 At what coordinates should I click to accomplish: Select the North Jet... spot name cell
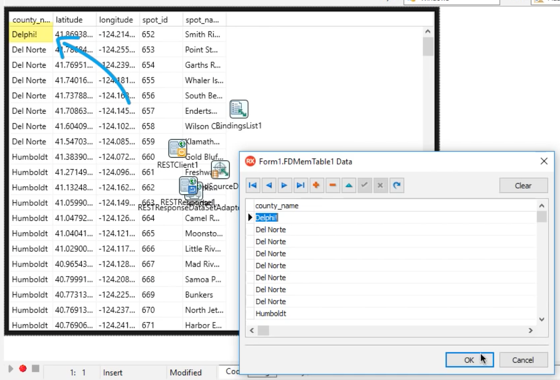204,310
